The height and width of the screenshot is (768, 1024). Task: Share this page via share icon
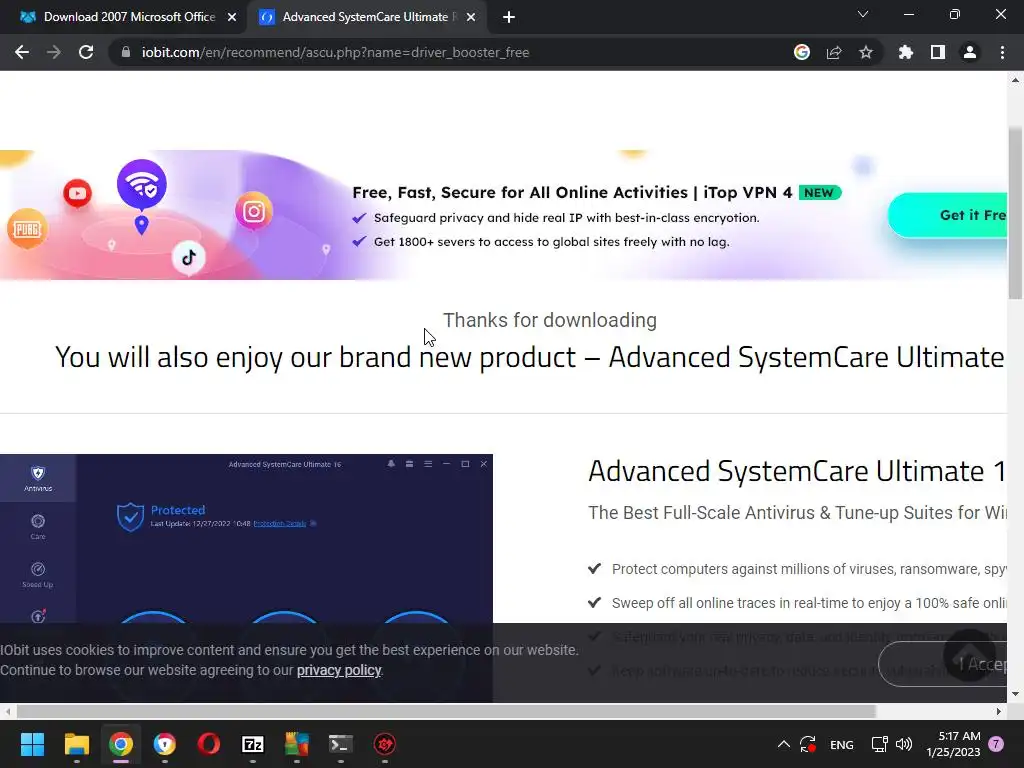pos(834,52)
